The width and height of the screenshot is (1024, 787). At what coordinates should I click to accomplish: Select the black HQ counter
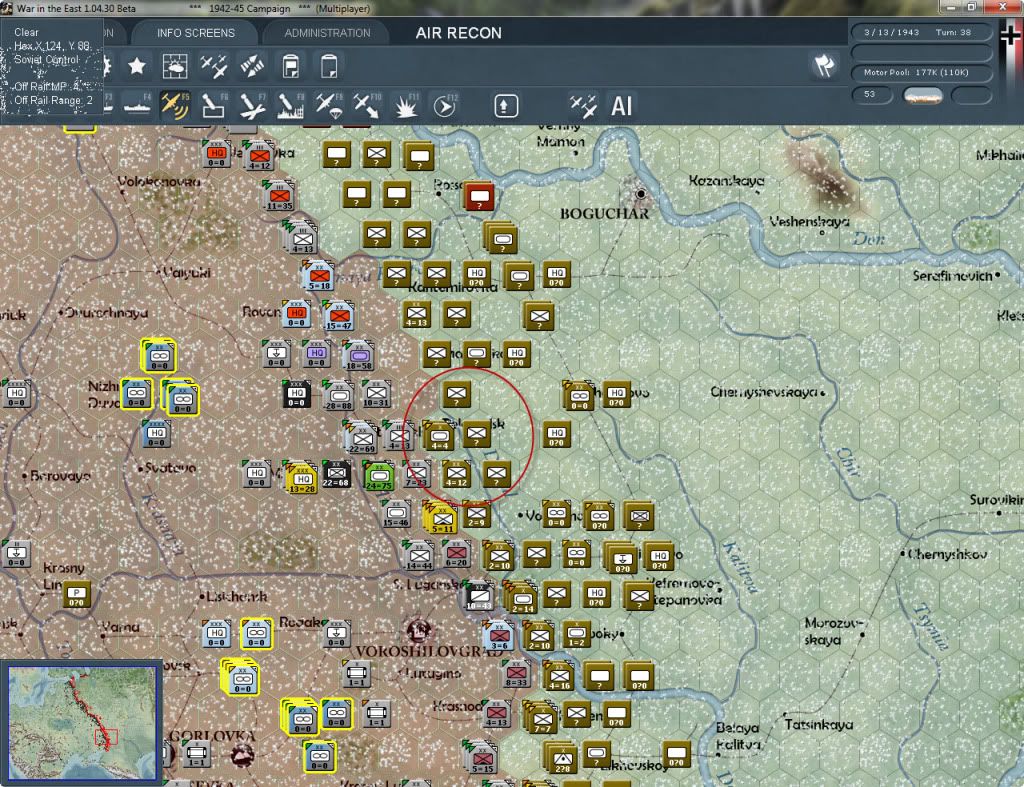pos(297,394)
